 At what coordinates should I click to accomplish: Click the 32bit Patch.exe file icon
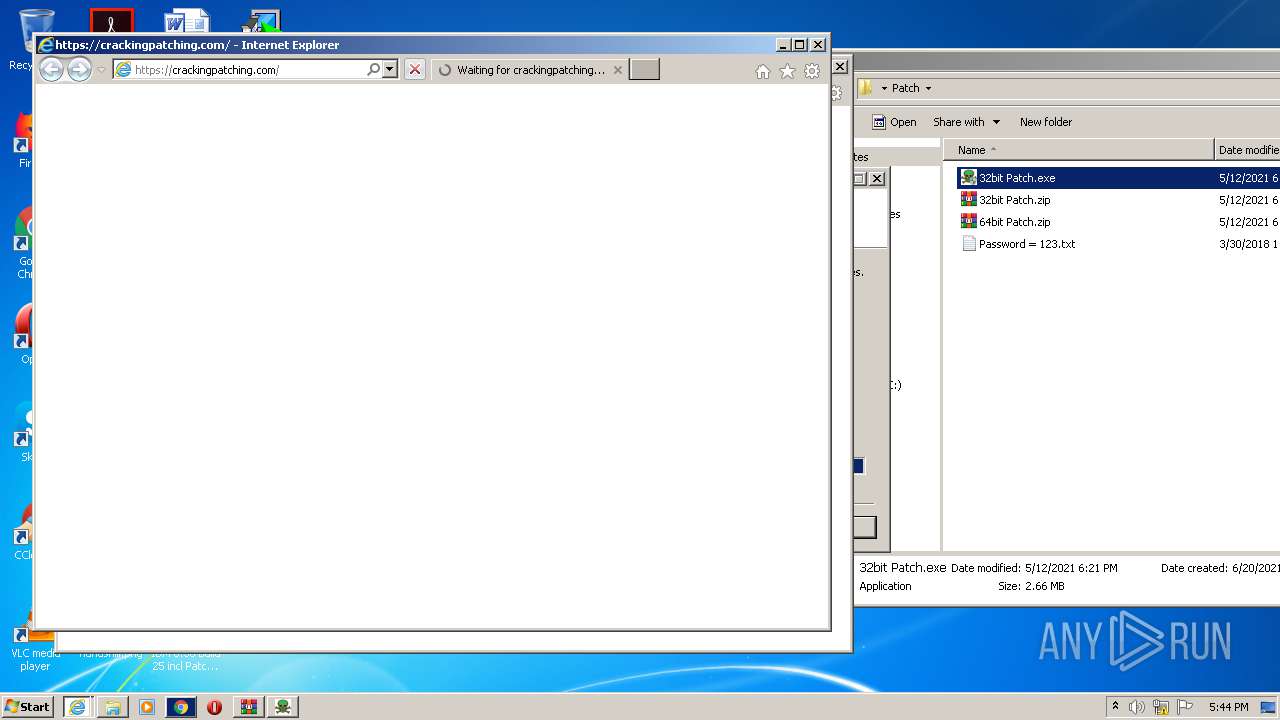968,178
